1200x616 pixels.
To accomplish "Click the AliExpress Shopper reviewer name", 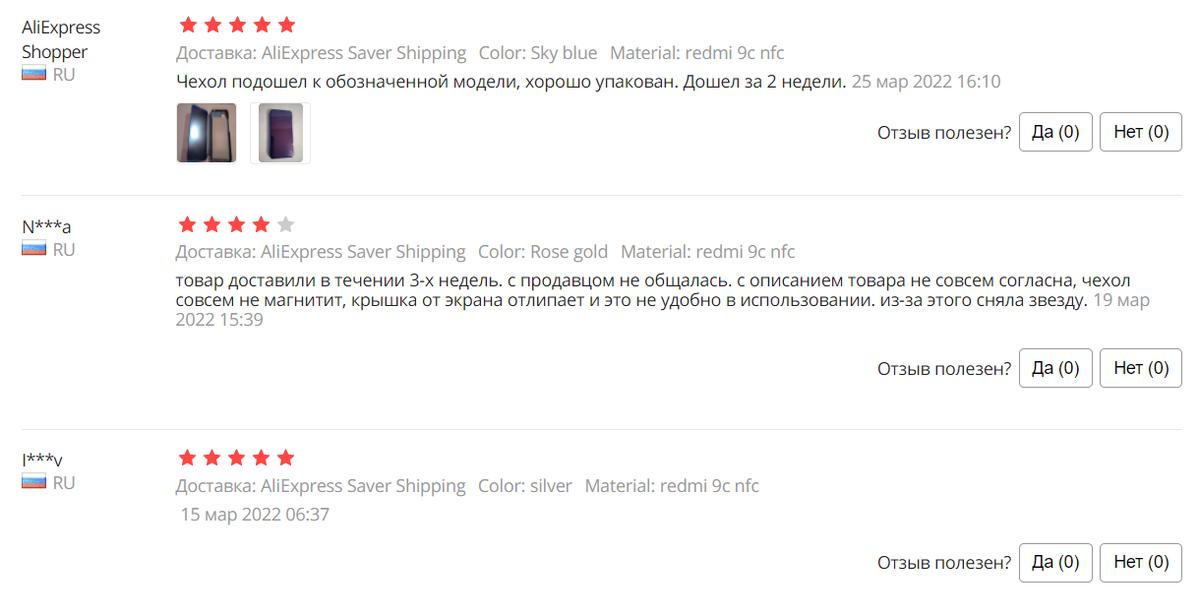I will 61,40.
